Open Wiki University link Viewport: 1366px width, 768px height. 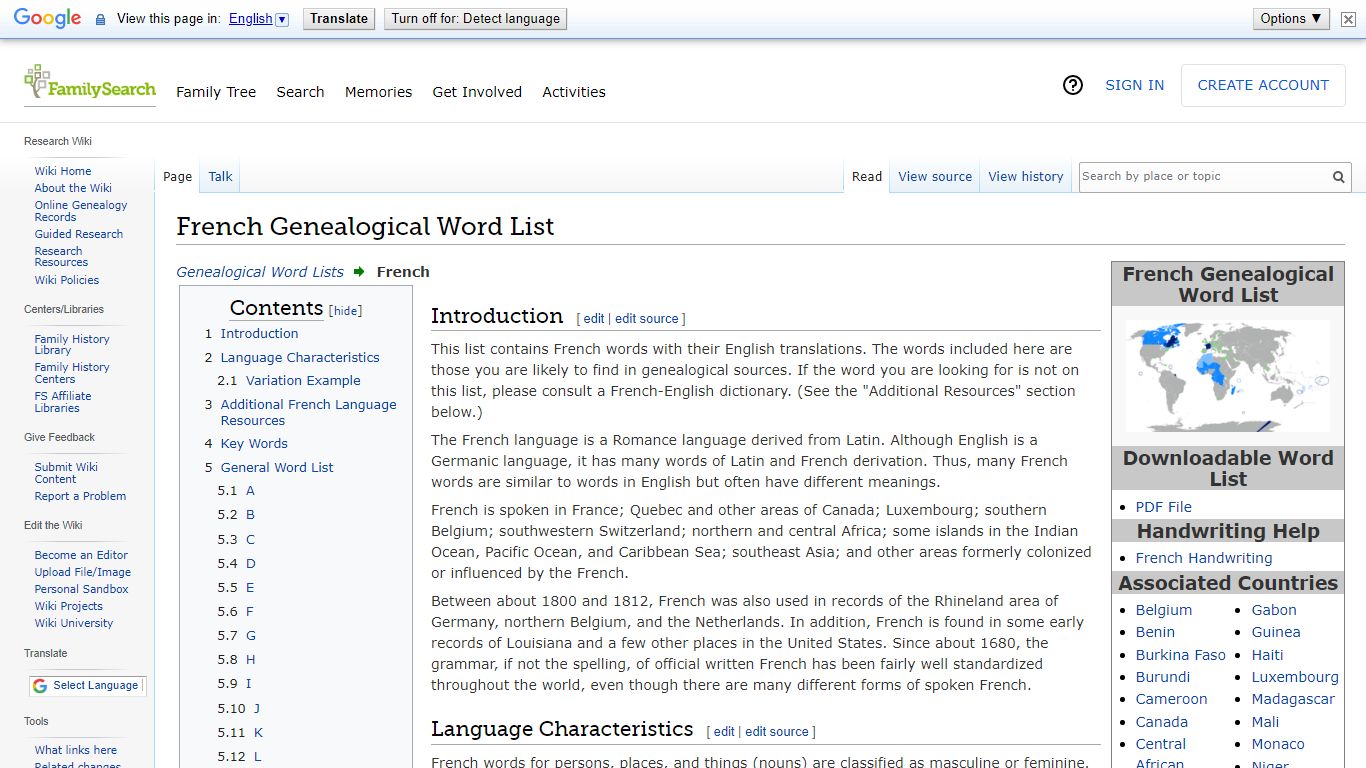(74, 623)
